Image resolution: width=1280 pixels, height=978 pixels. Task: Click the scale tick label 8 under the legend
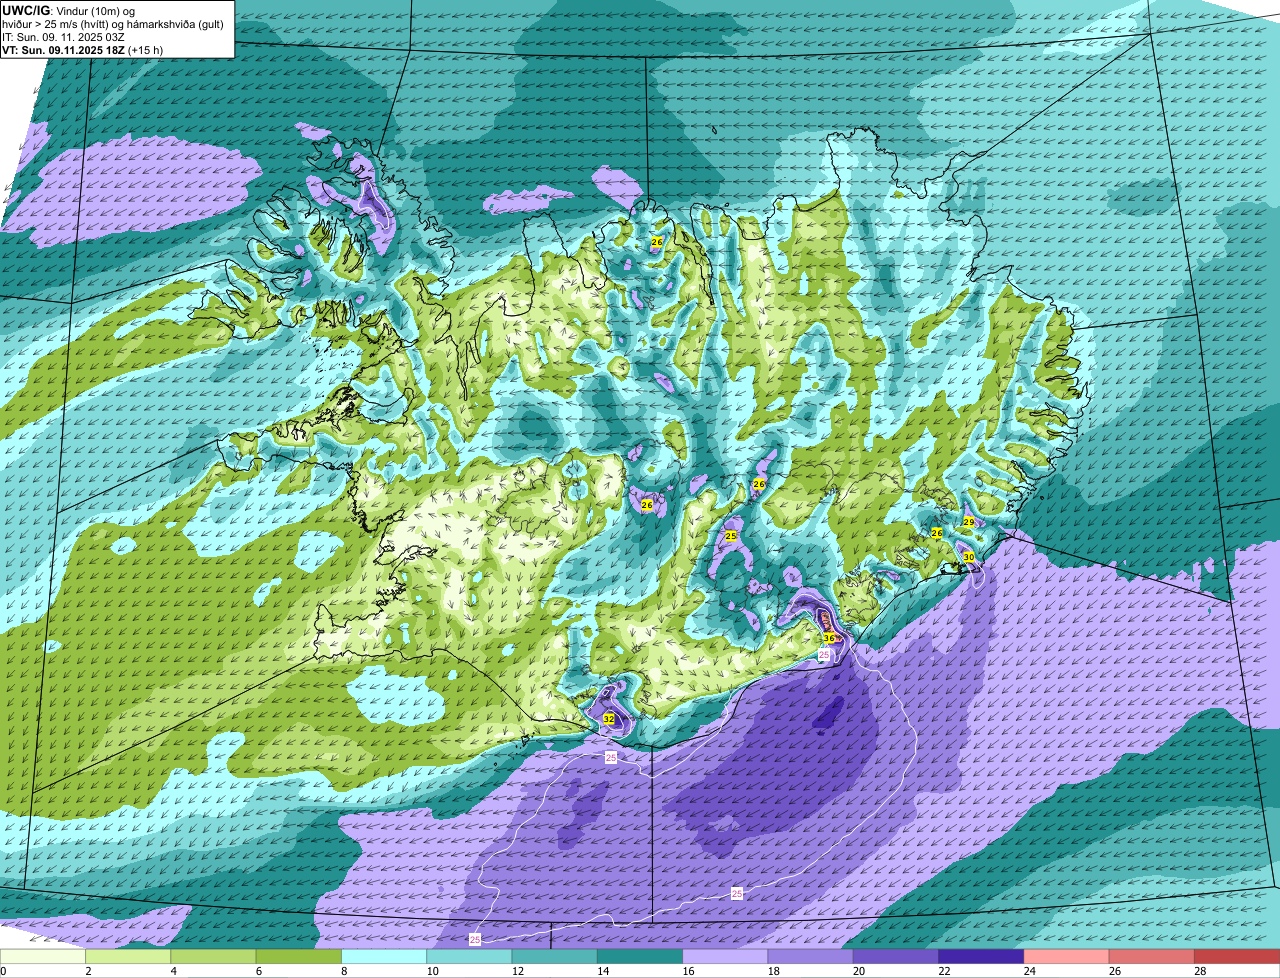(344, 971)
